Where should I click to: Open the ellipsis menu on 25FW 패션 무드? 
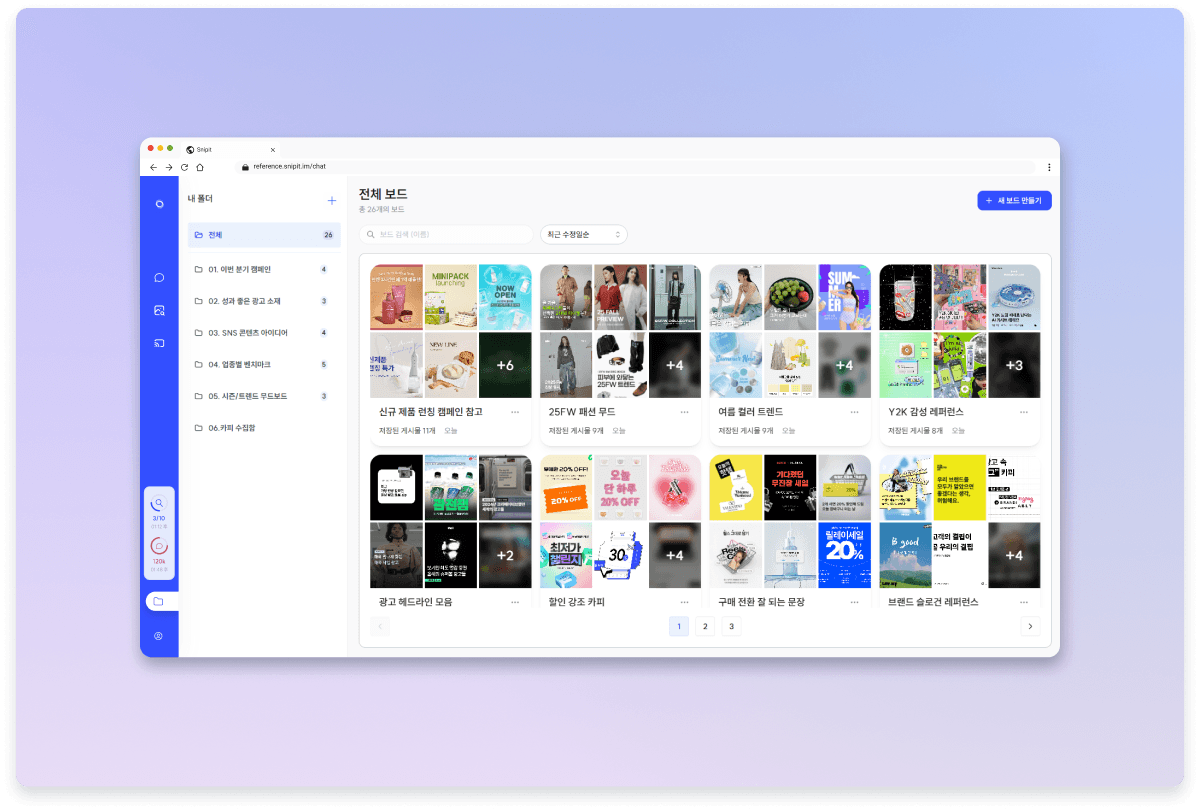point(685,411)
